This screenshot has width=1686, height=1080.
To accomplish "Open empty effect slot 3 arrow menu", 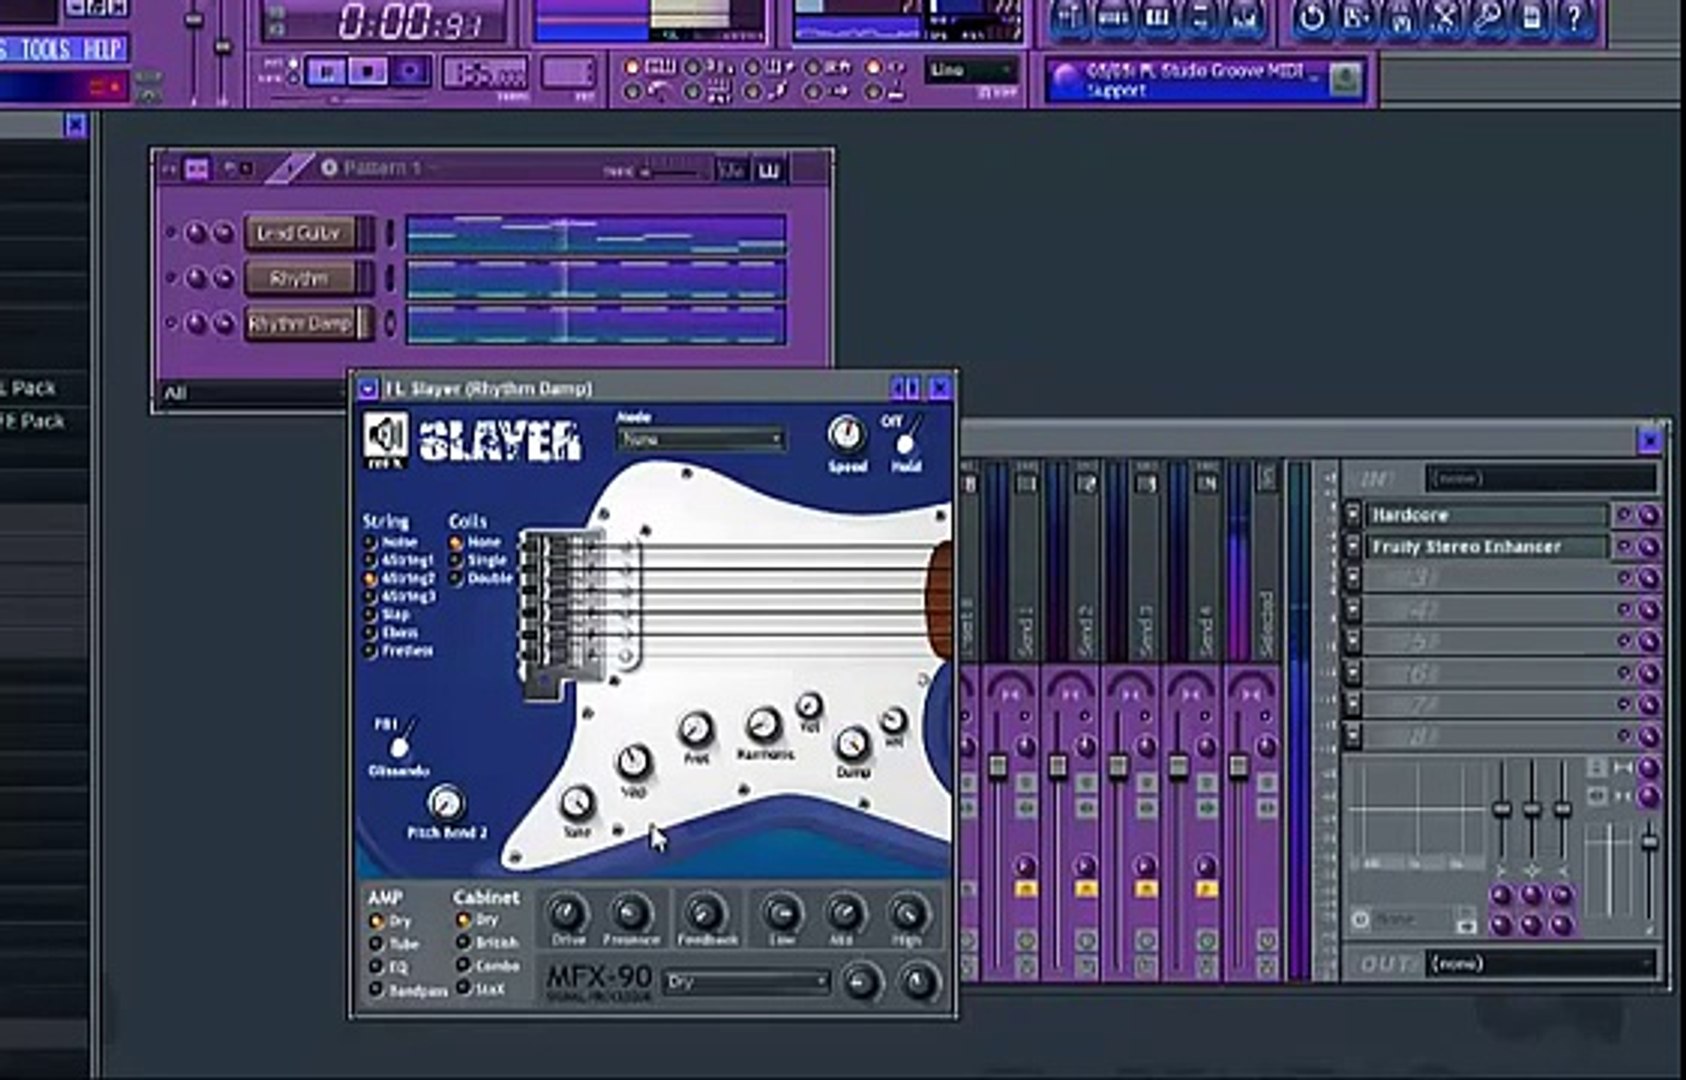I will 1353,578.
